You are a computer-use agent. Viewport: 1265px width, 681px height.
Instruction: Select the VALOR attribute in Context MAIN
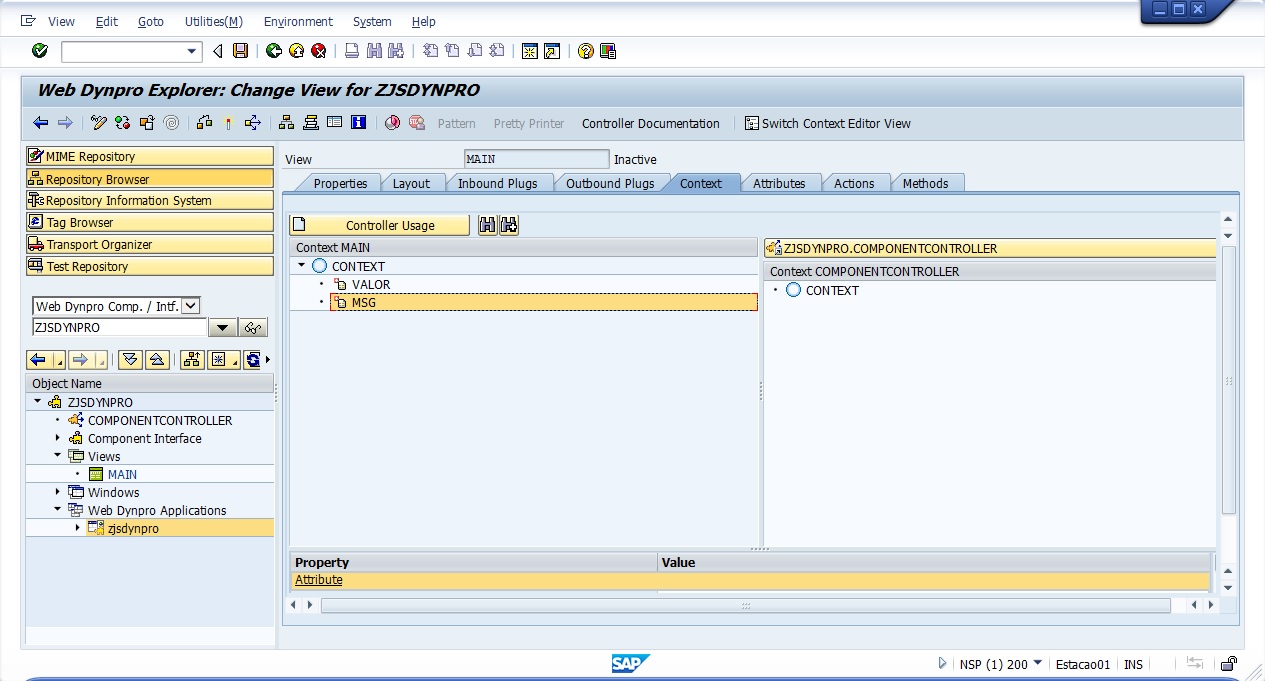370,284
